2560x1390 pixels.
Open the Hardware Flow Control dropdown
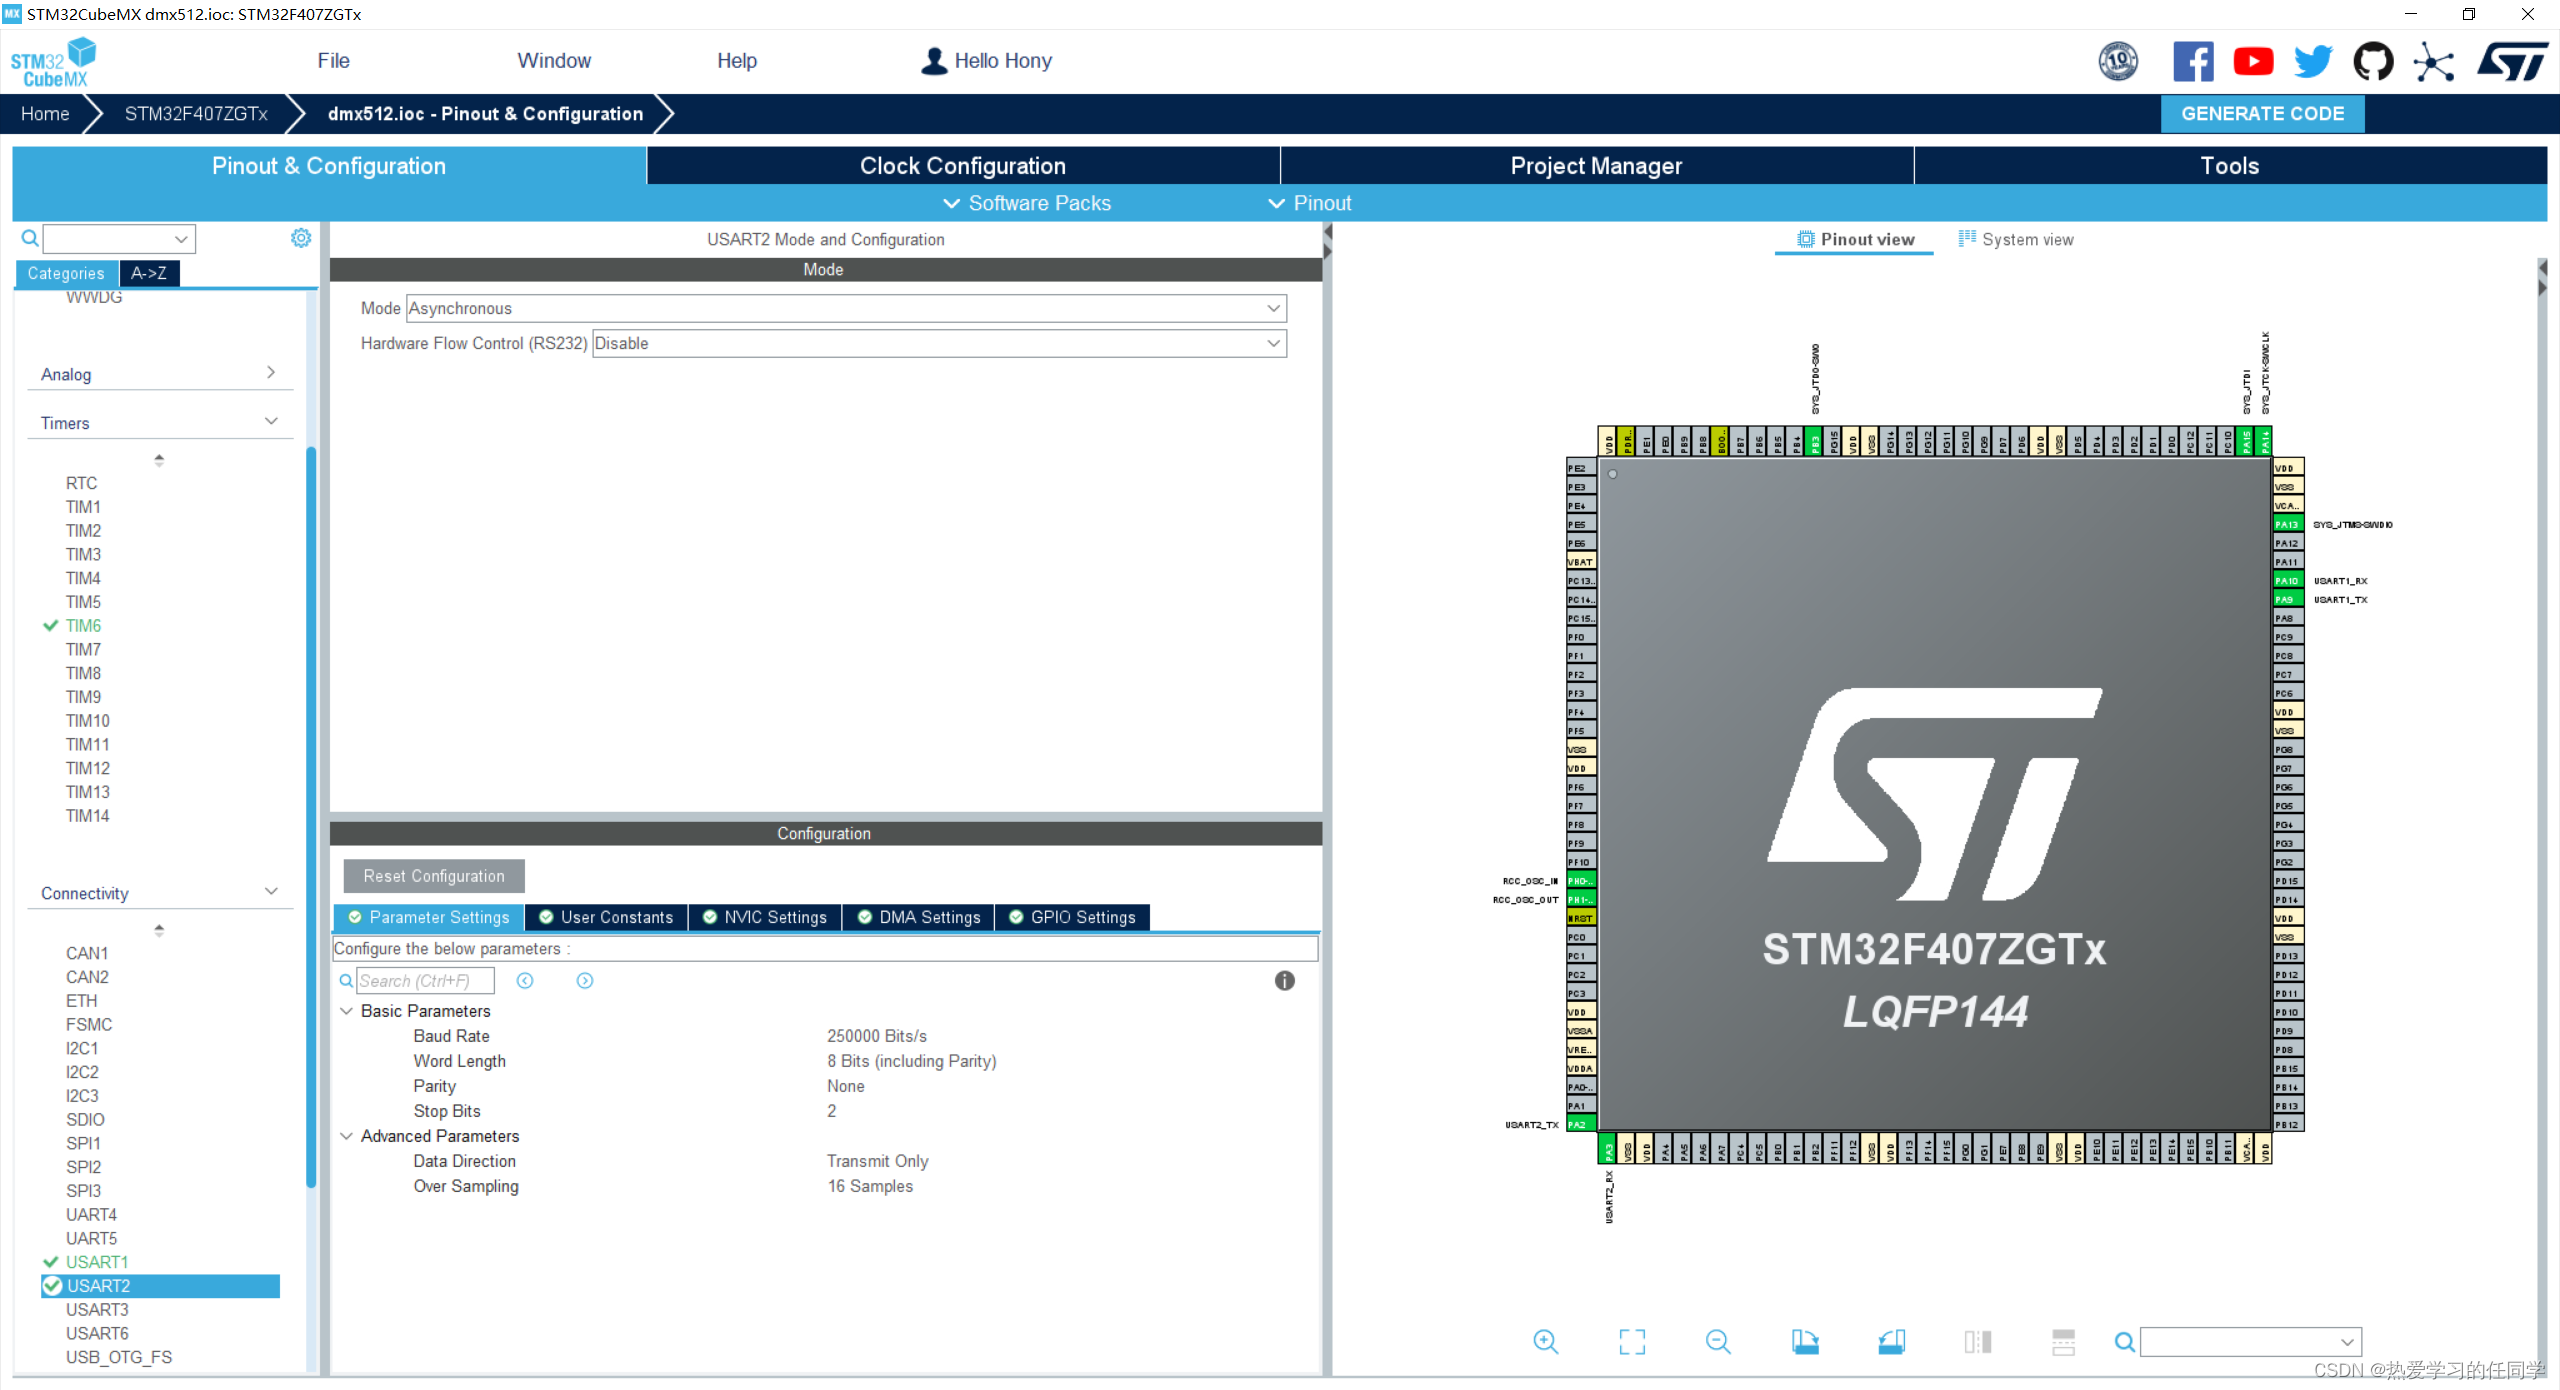939,344
